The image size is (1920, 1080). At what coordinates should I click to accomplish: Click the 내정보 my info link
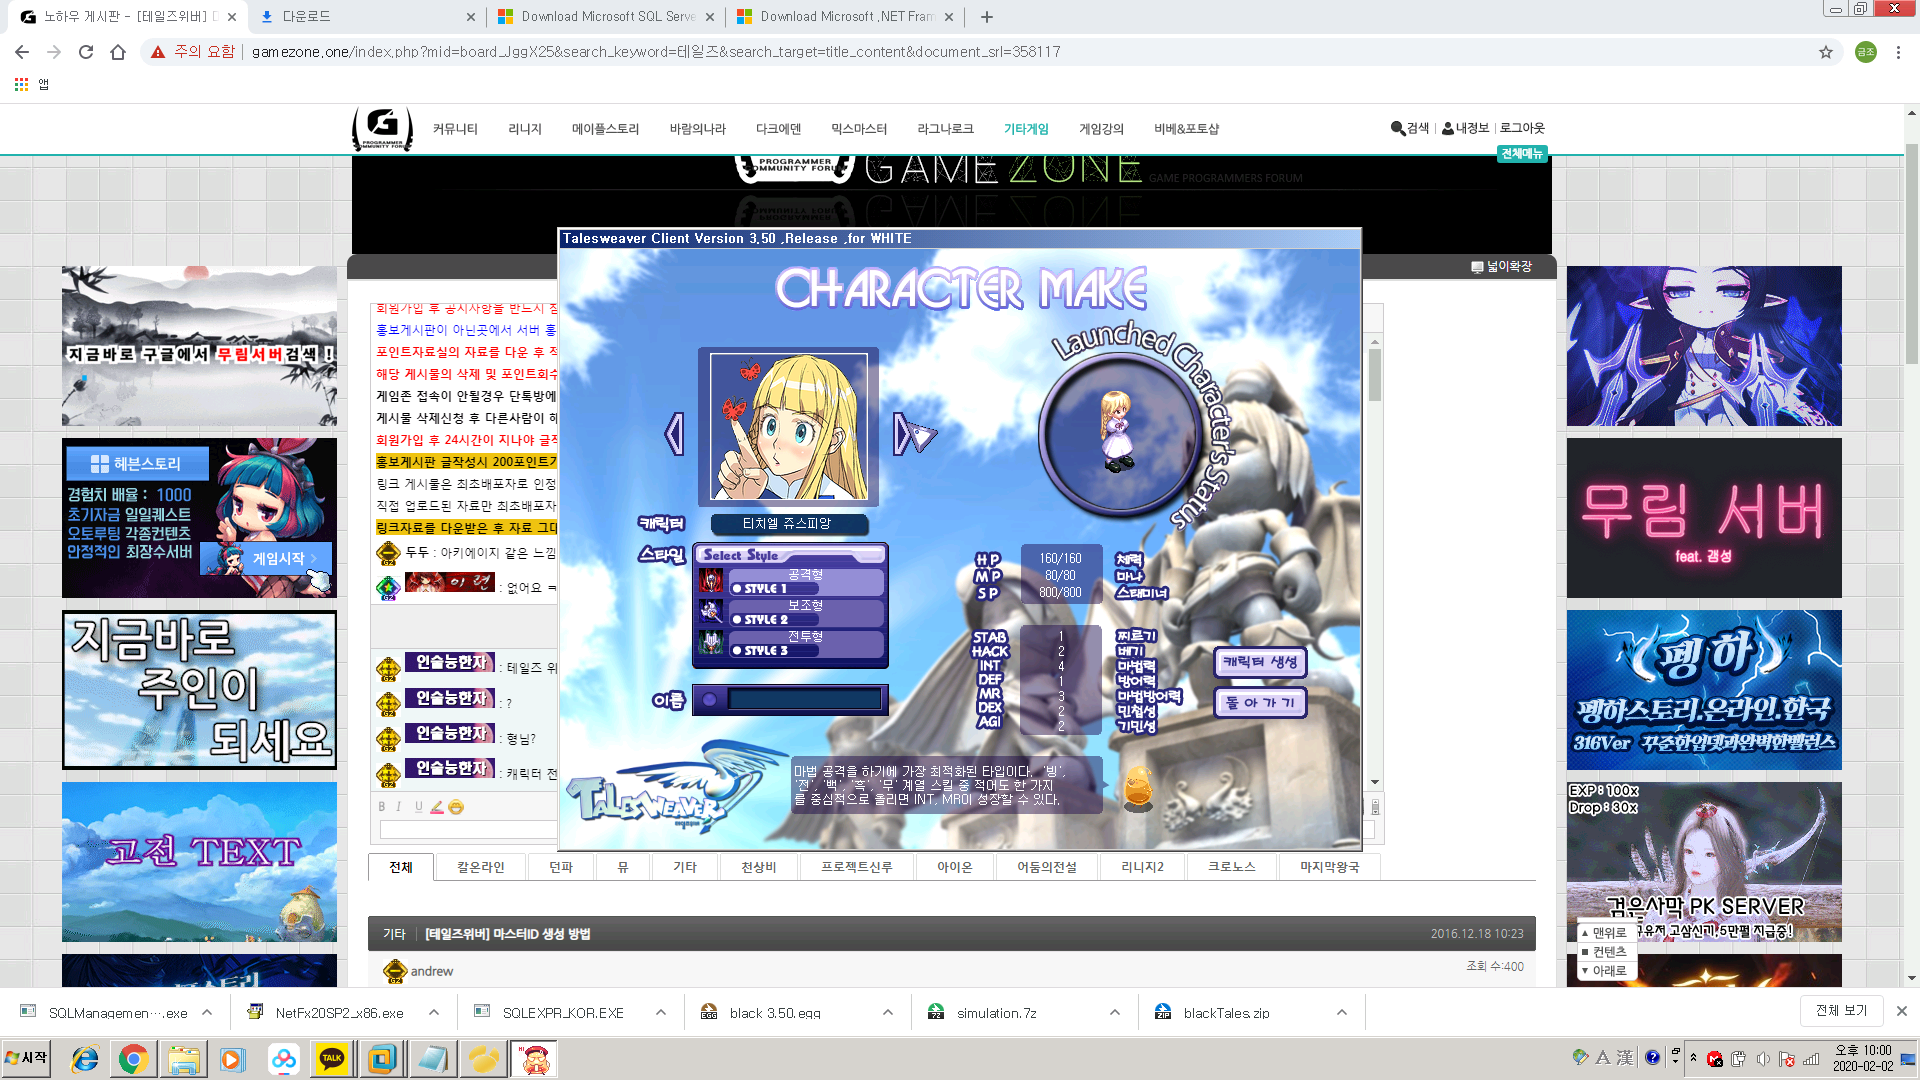coord(1465,128)
